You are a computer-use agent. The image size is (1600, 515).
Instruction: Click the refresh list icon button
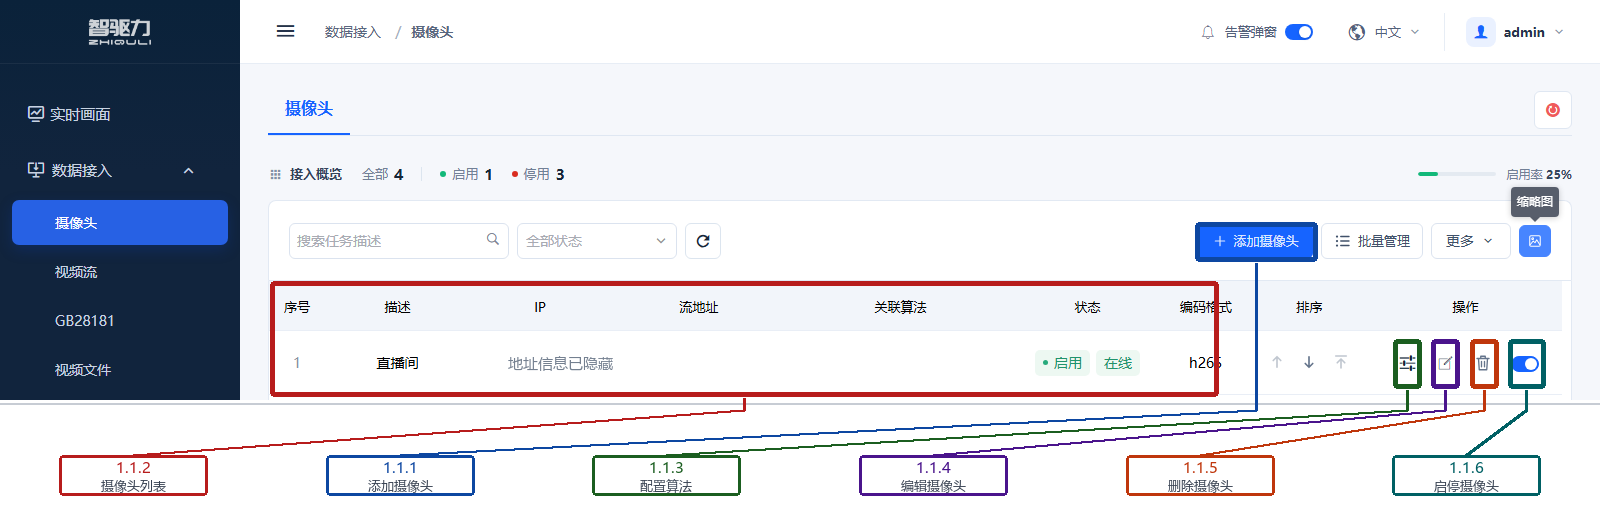click(703, 241)
